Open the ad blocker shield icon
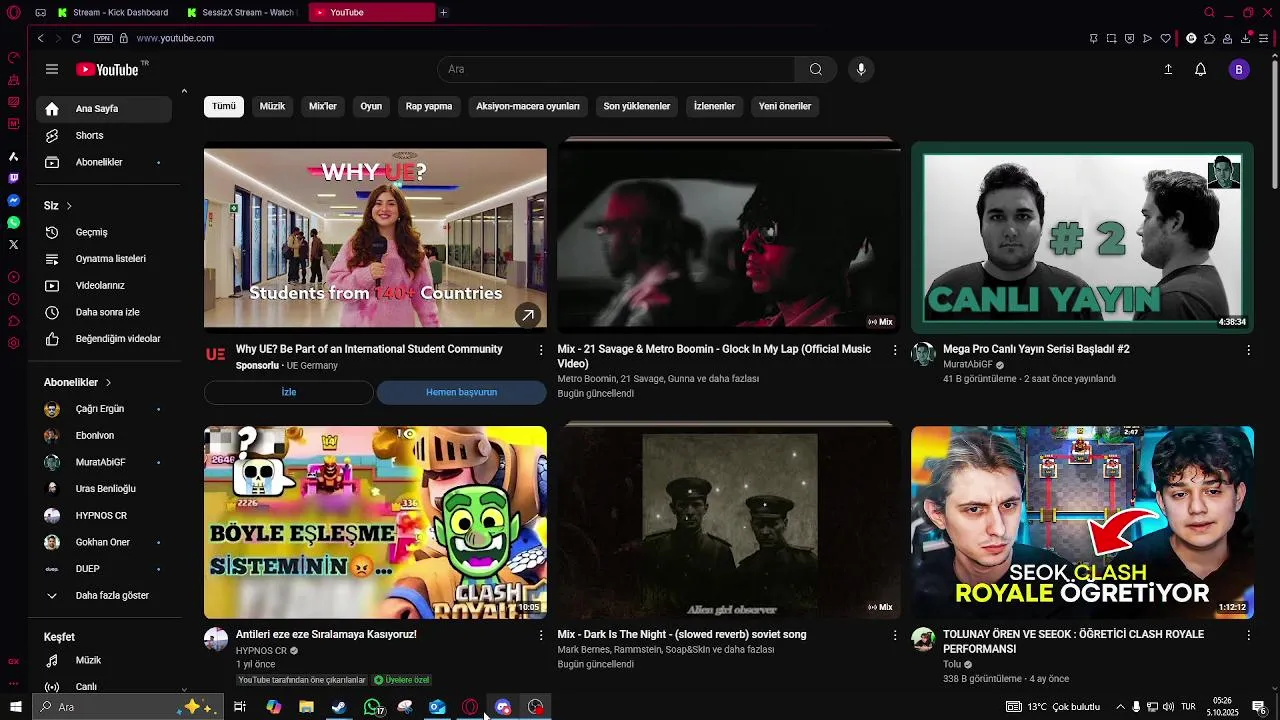 [x=1129, y=38]
